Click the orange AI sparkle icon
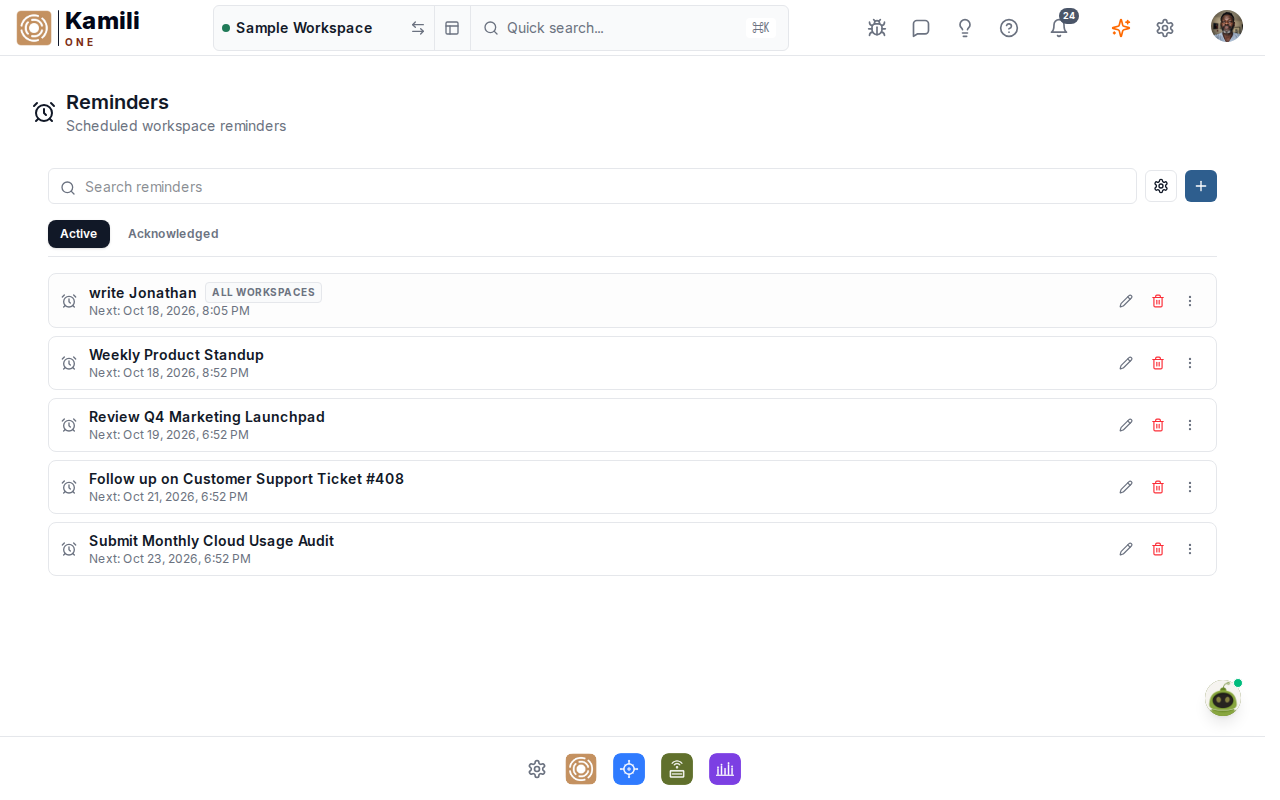The image size is (1280, 800). coord(1121,28)
